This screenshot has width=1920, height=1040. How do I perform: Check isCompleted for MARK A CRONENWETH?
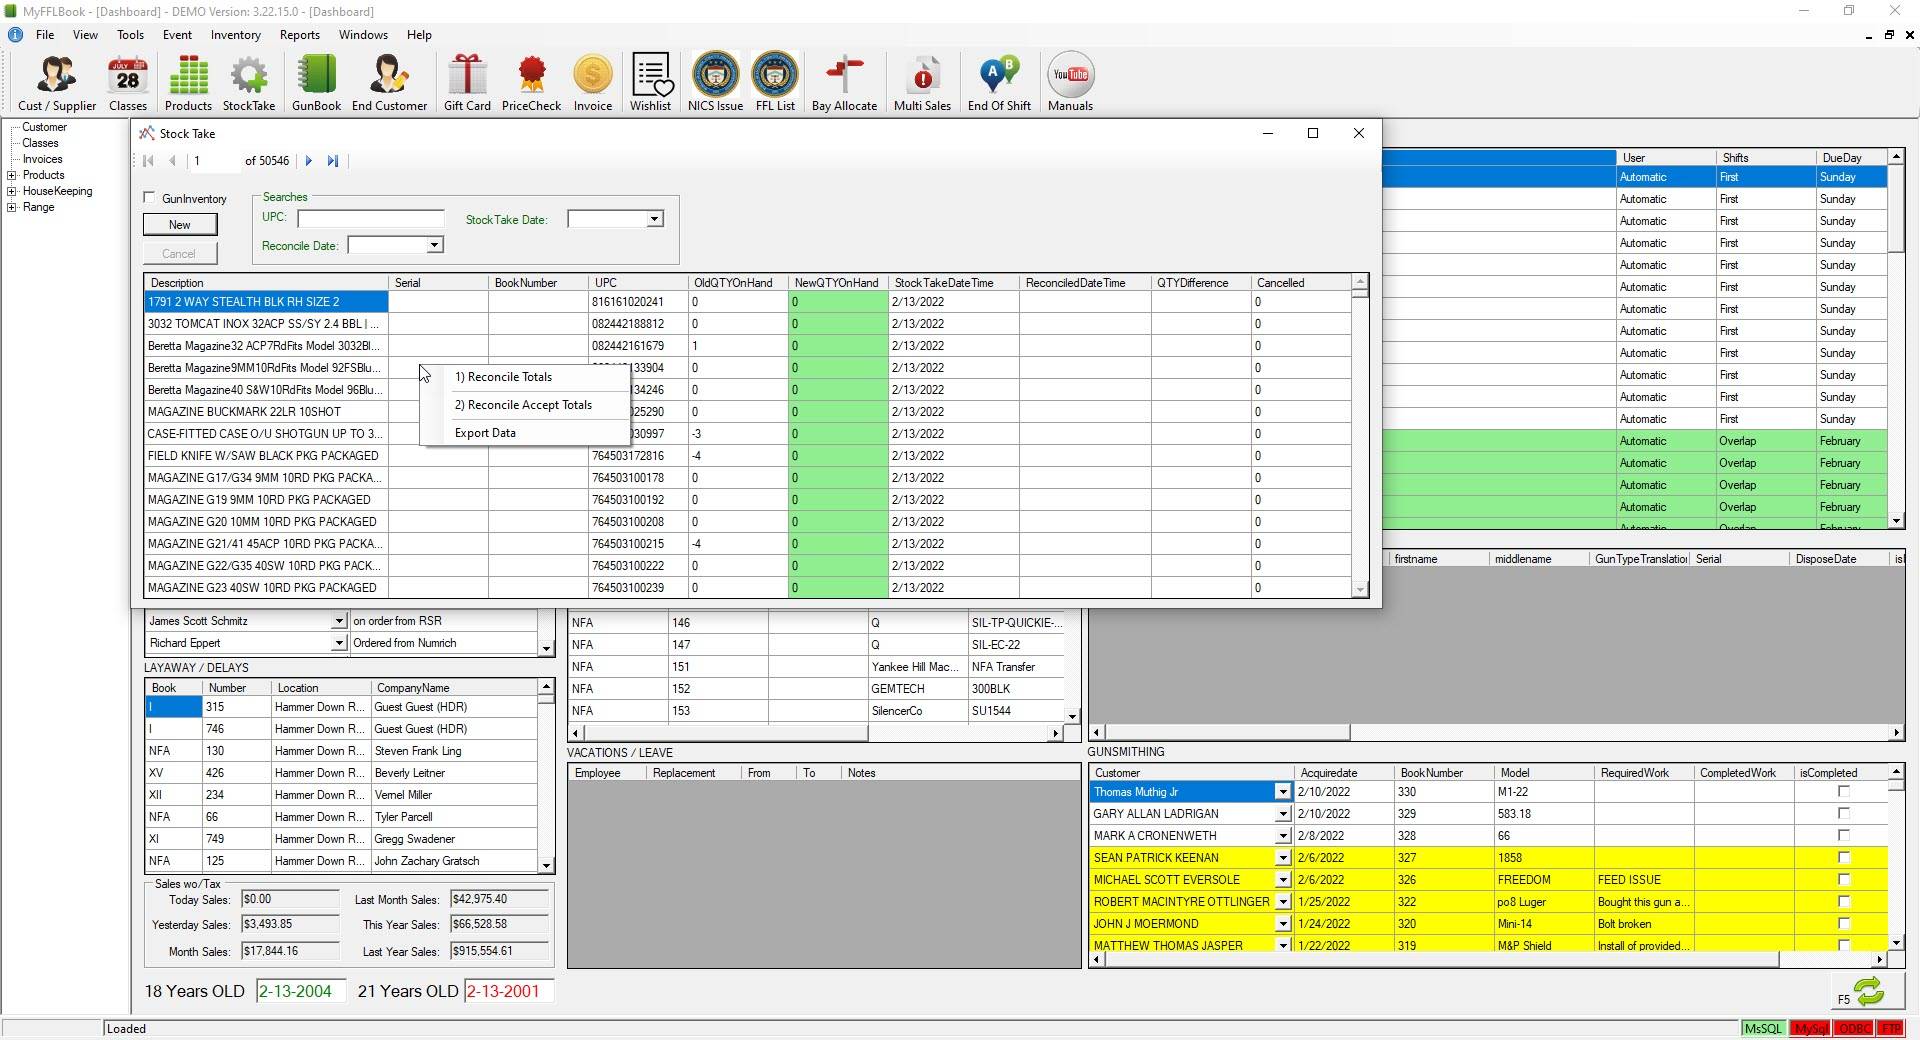coord(1844,836)
